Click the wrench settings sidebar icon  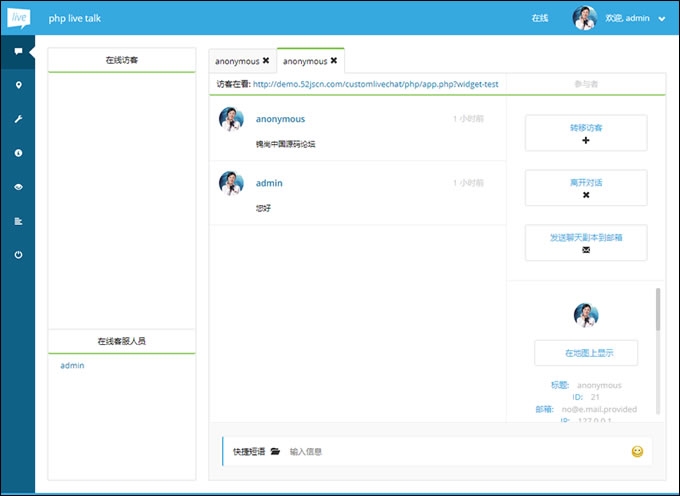(x=18, y=119)
